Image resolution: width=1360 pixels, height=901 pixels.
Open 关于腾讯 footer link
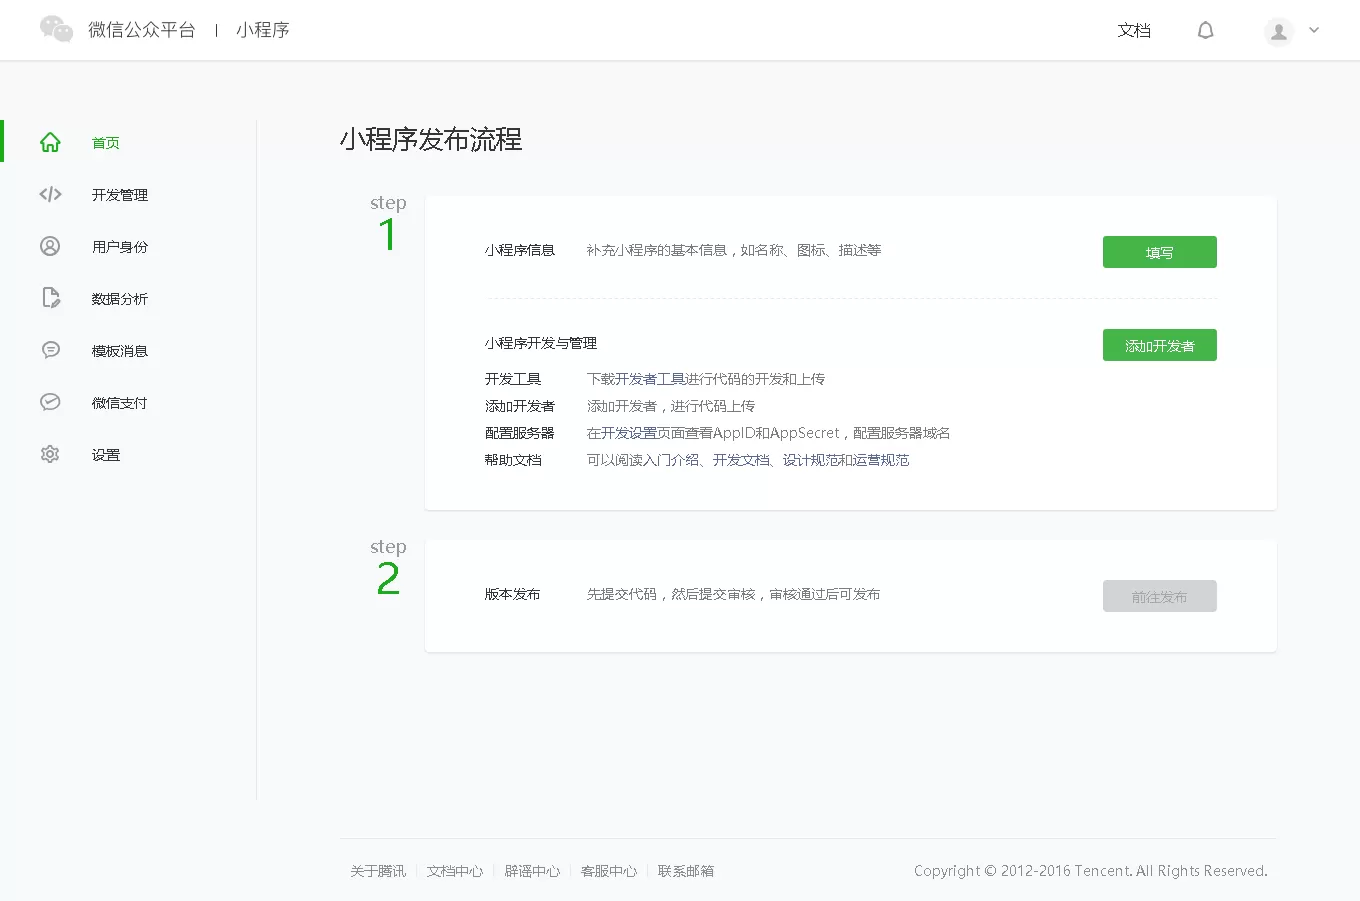tap(378, 871)
